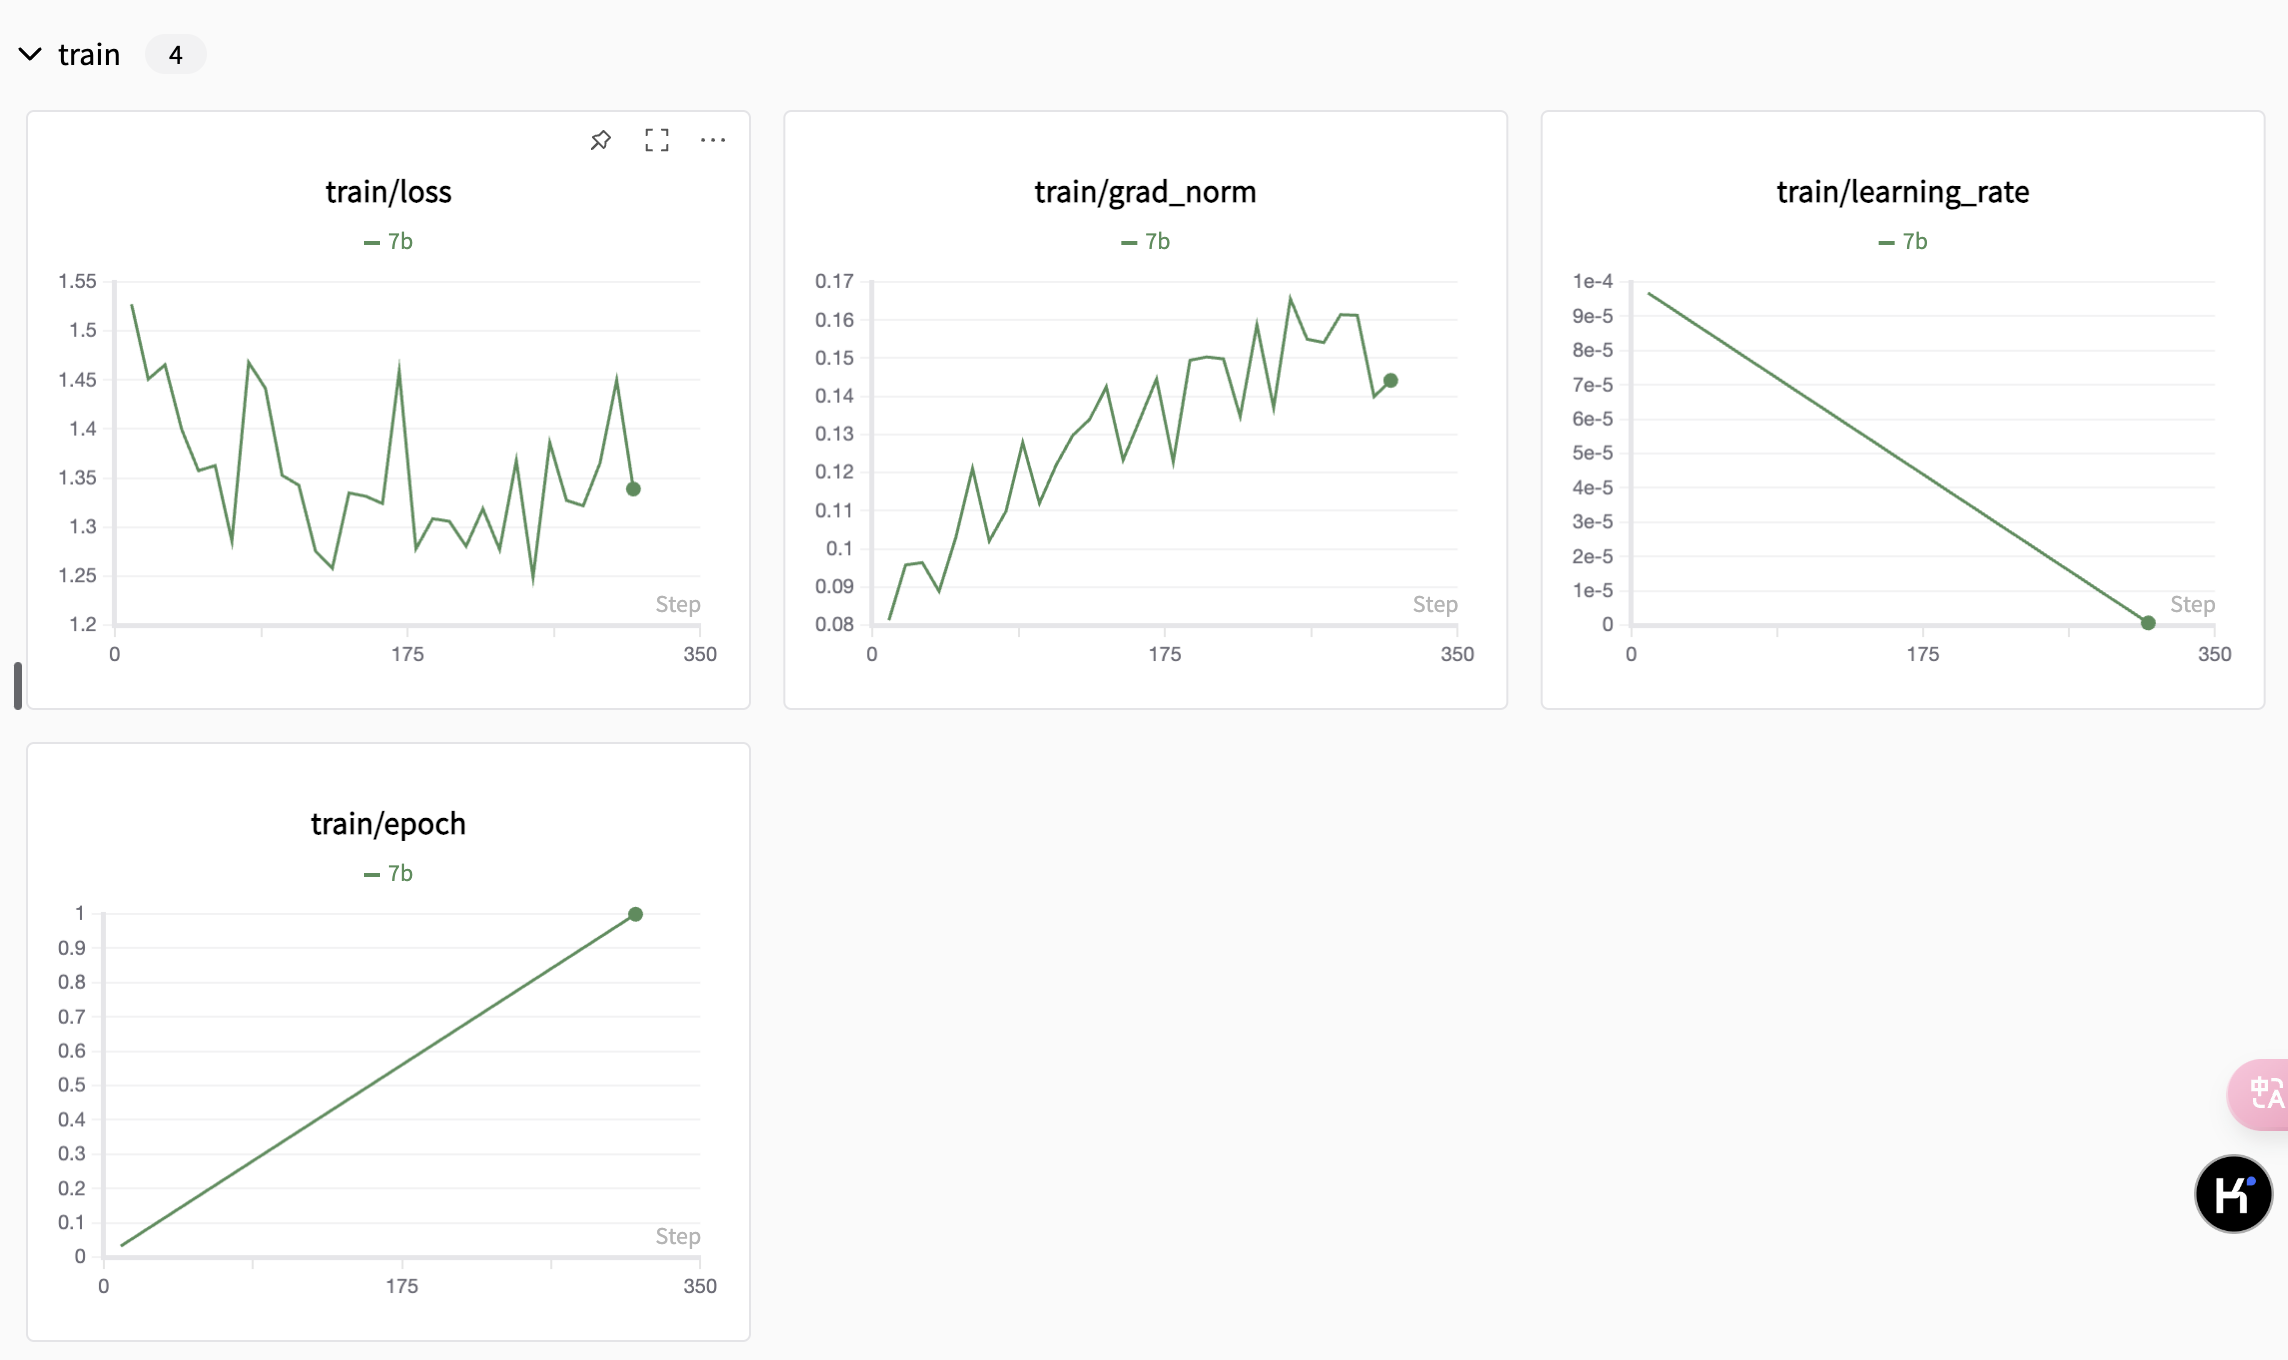Open the black K assistant icon
Viewport: 2288px width, 1360px height.
pyautogui.click(x=2233, y=1194)
